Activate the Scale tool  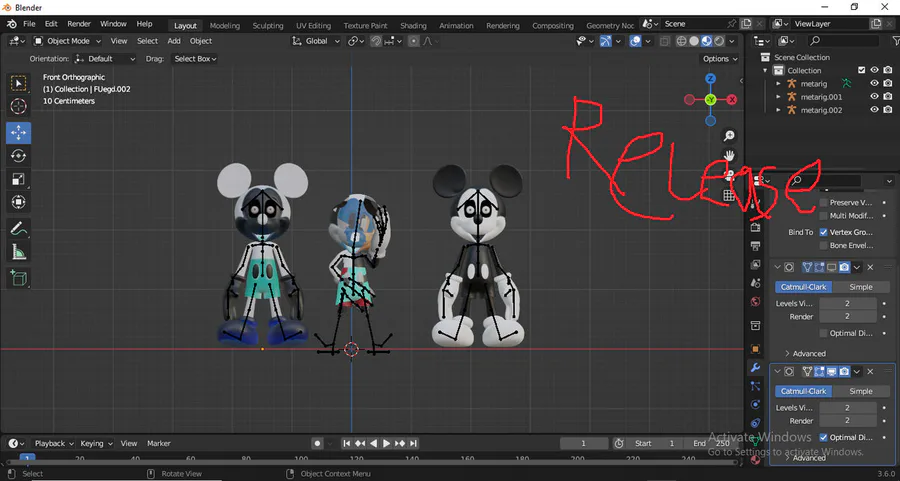click(x=18, y=179)
